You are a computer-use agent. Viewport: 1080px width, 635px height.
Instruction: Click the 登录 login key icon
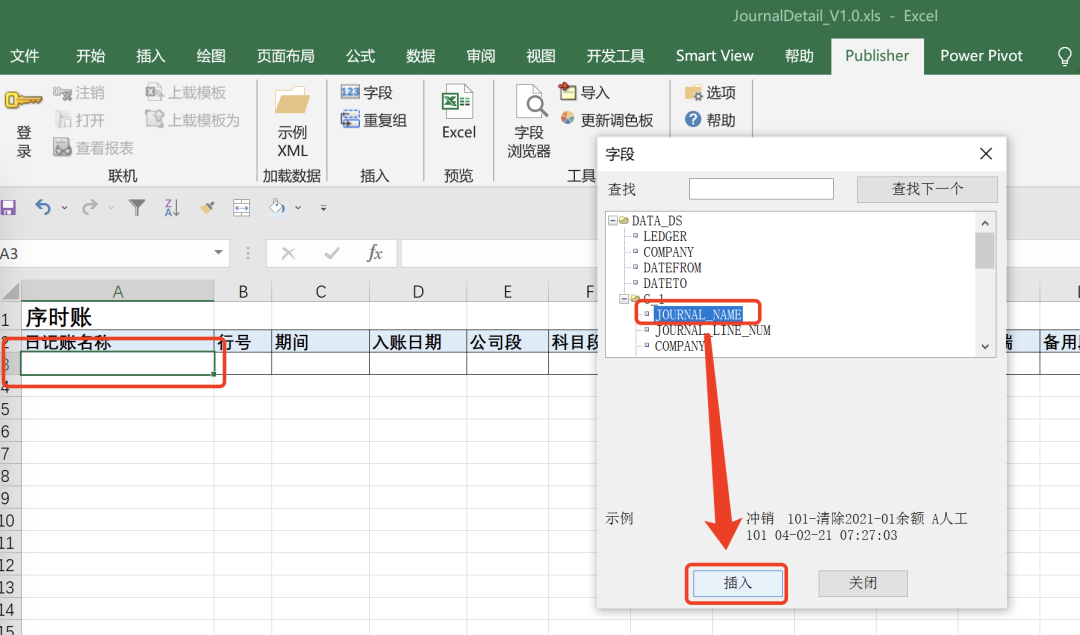coord(23,100)
